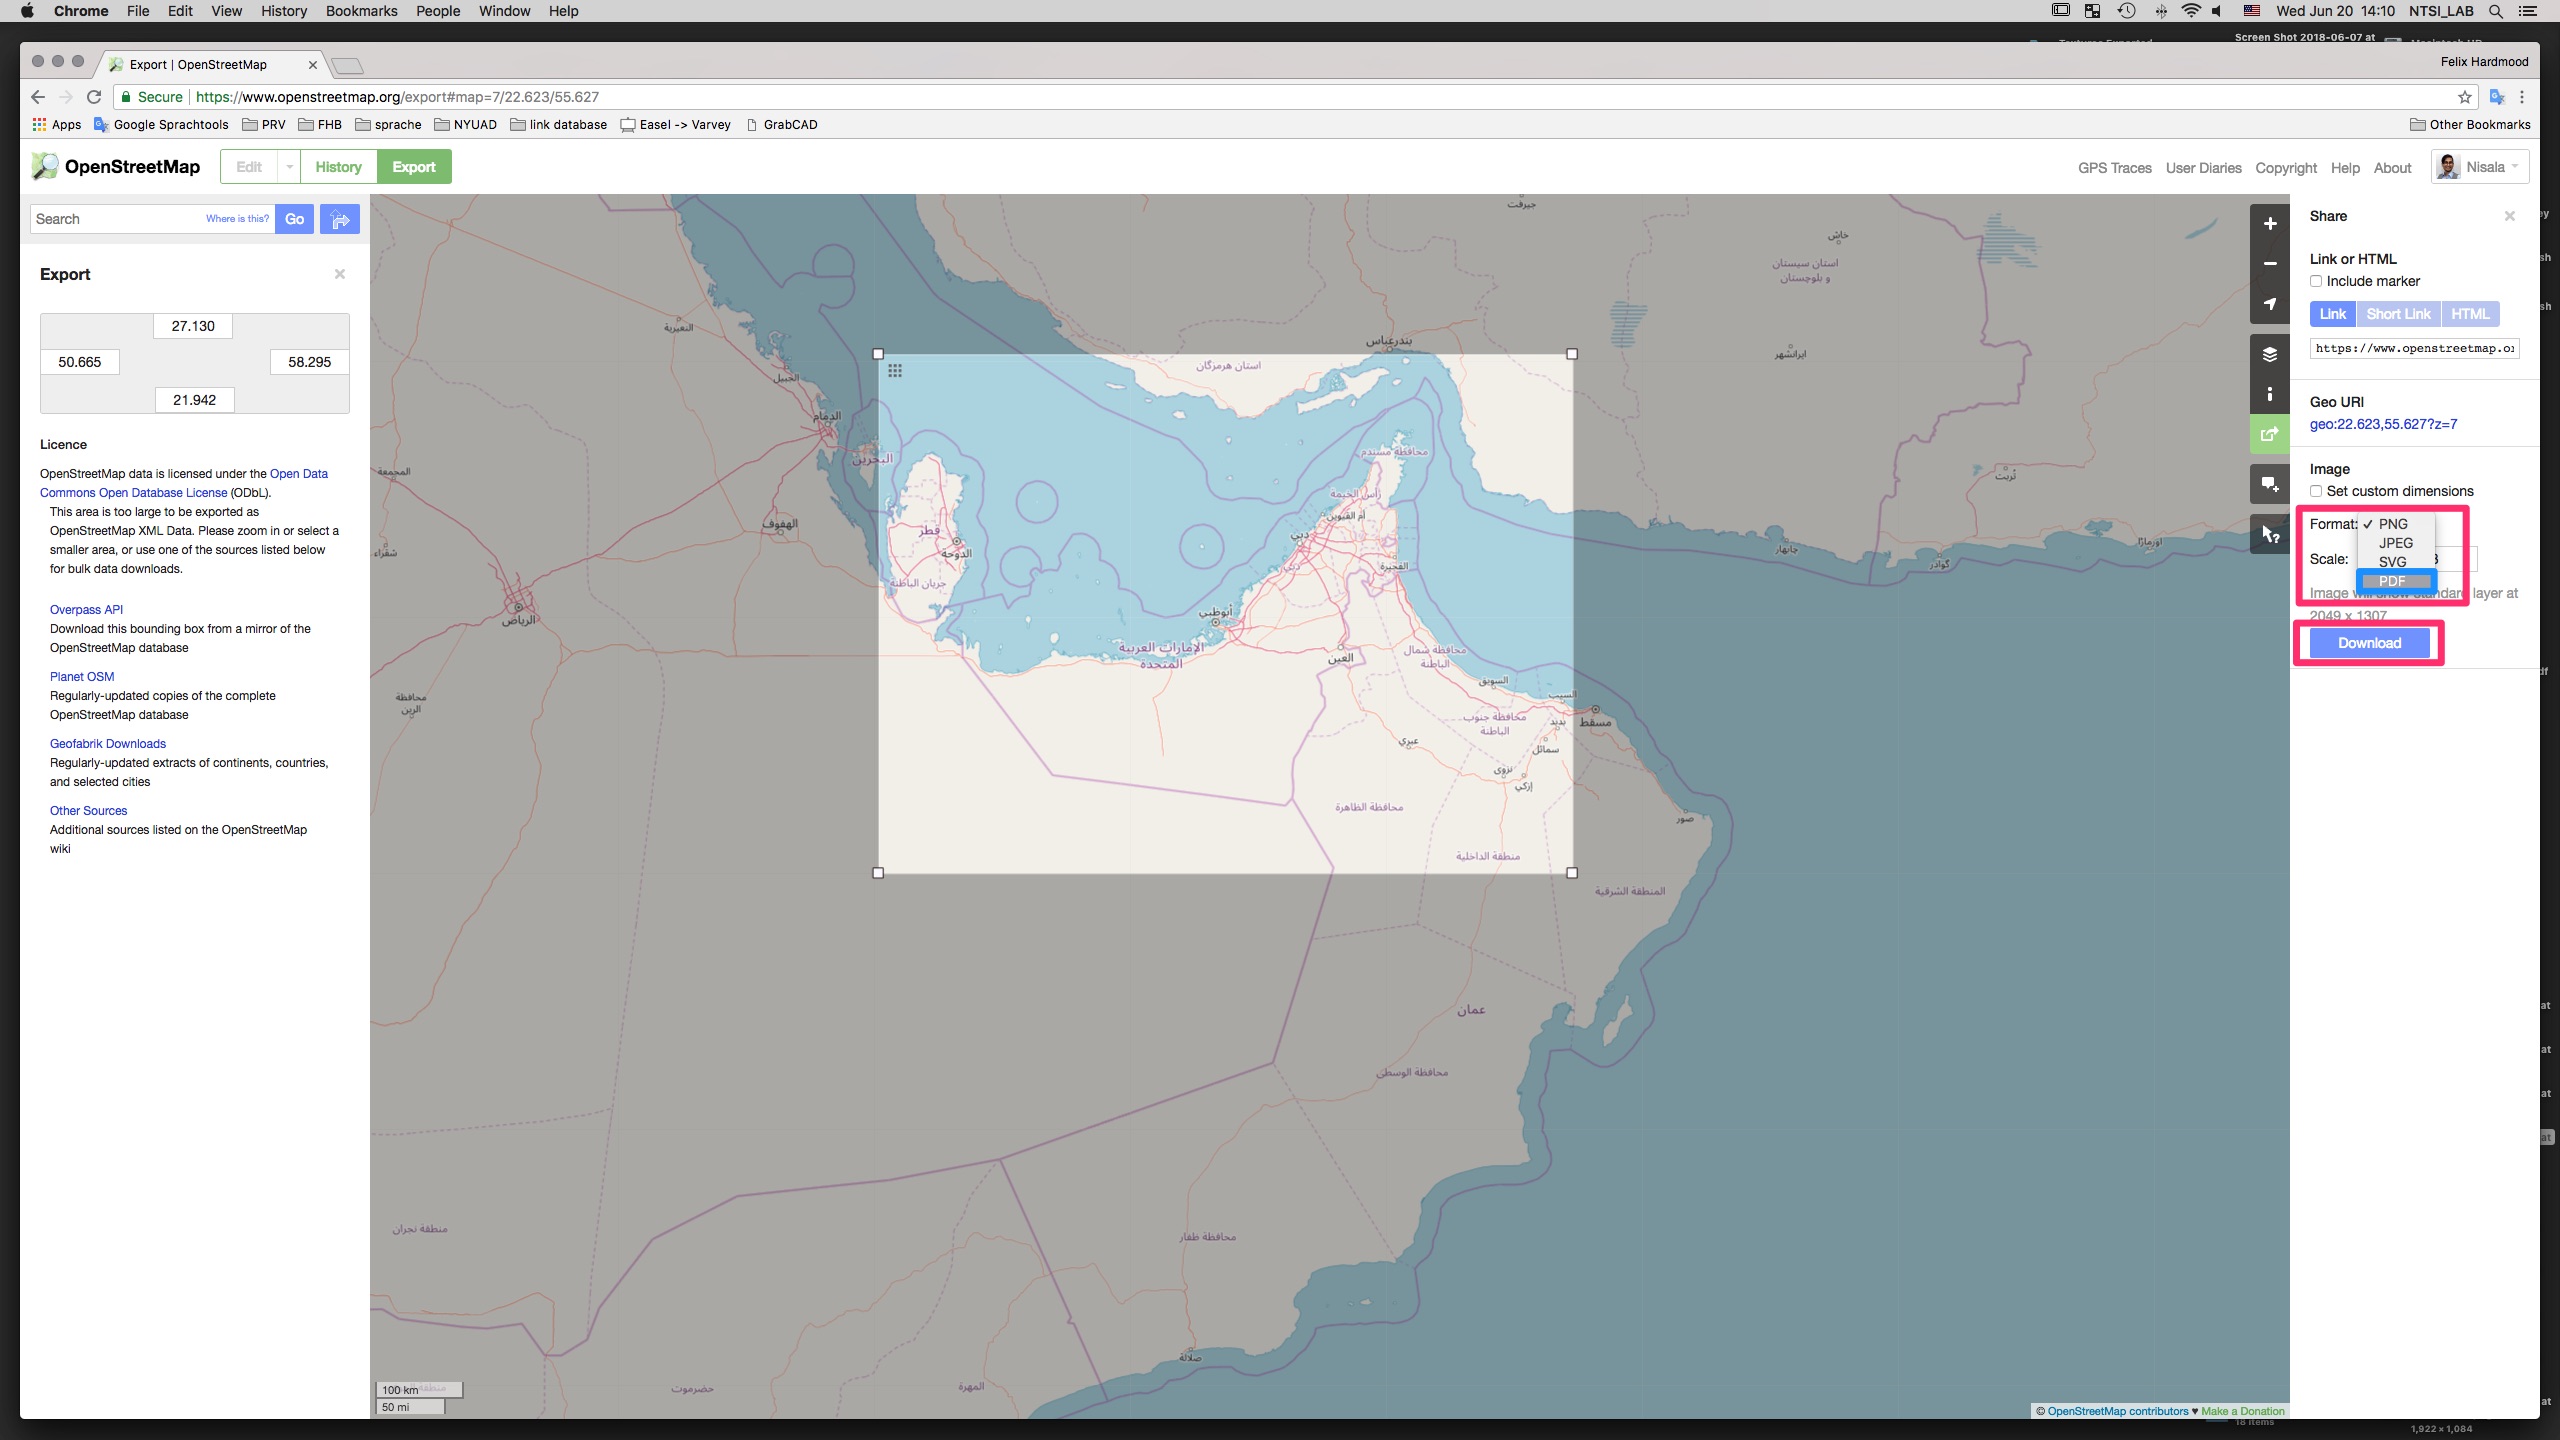2560x1440 pixels.
Task: Open the Overpass API link
Action: (86, 609)
